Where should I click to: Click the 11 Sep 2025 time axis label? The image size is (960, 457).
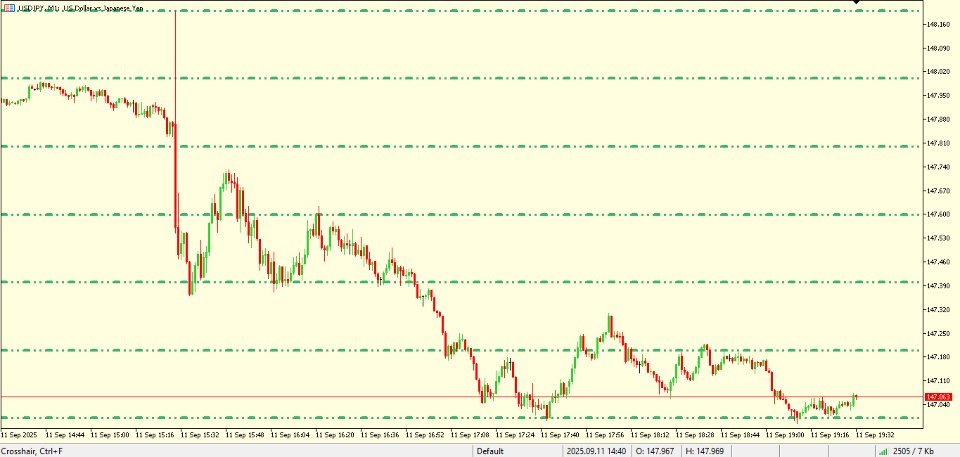[x=18, y=435]
